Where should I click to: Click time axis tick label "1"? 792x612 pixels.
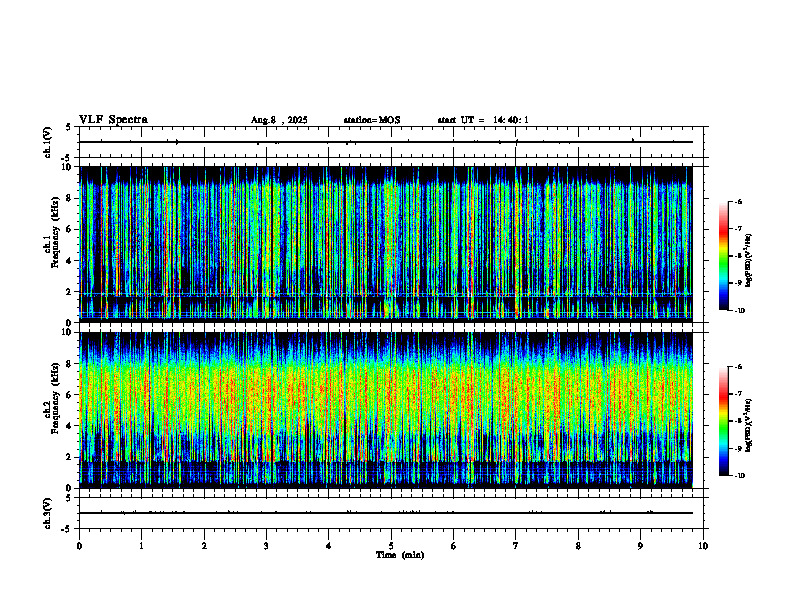[141, 546]
